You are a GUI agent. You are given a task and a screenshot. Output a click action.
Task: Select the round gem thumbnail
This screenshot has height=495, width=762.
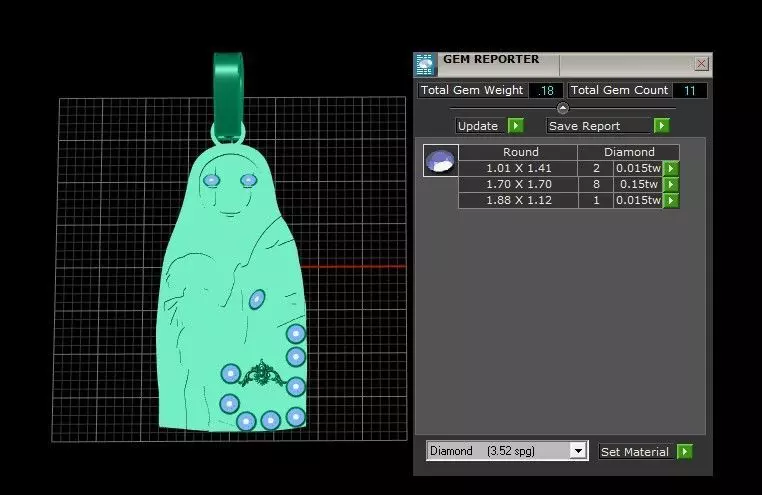tap(440, 160)
